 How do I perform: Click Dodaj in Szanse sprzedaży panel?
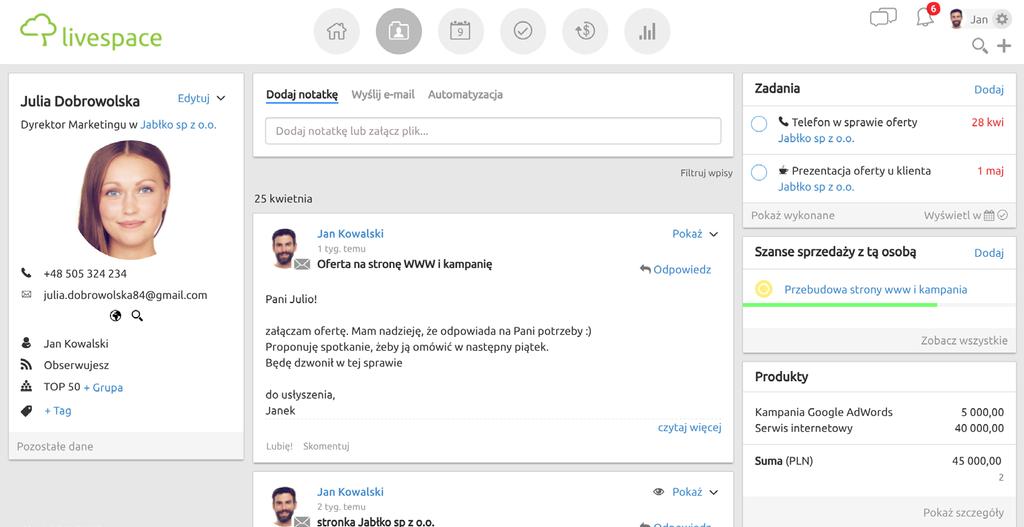[x=989, y=253]
